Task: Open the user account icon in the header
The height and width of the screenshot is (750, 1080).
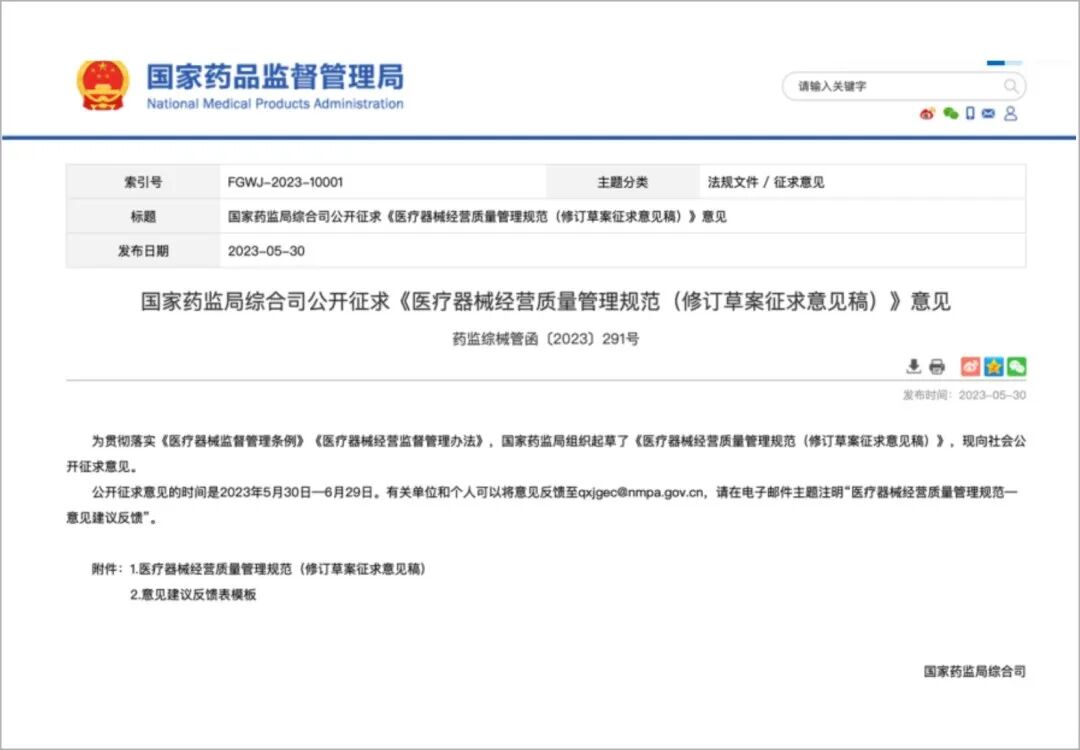Action: point(1010,113)
